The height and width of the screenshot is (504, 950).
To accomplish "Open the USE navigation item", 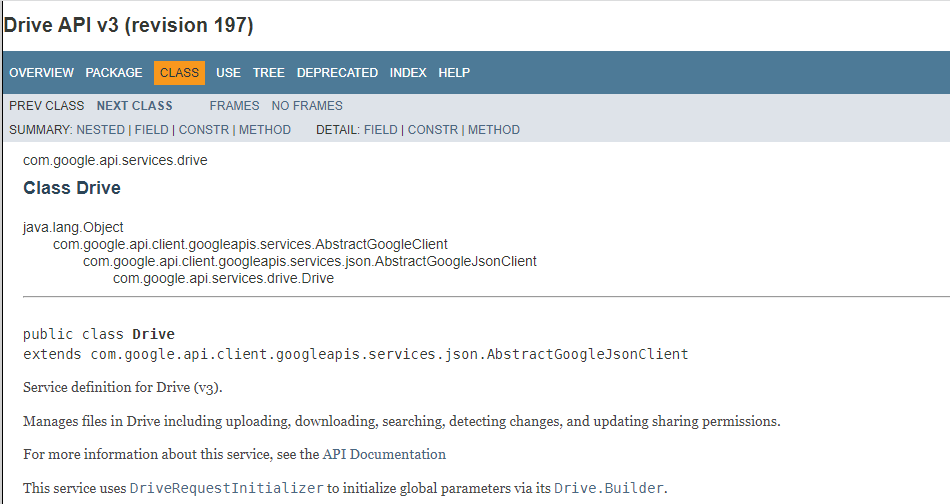I will pyautogui.click(x=228, y=73).
